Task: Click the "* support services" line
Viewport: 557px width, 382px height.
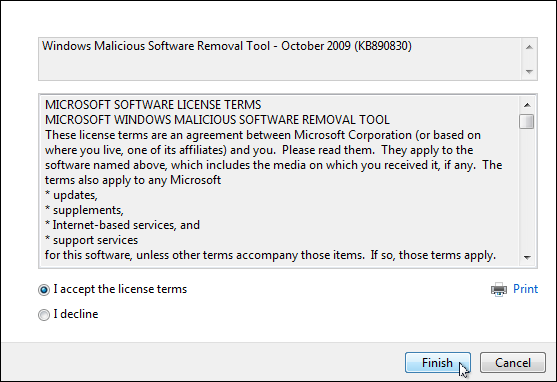Action: [x=91, y=240]
